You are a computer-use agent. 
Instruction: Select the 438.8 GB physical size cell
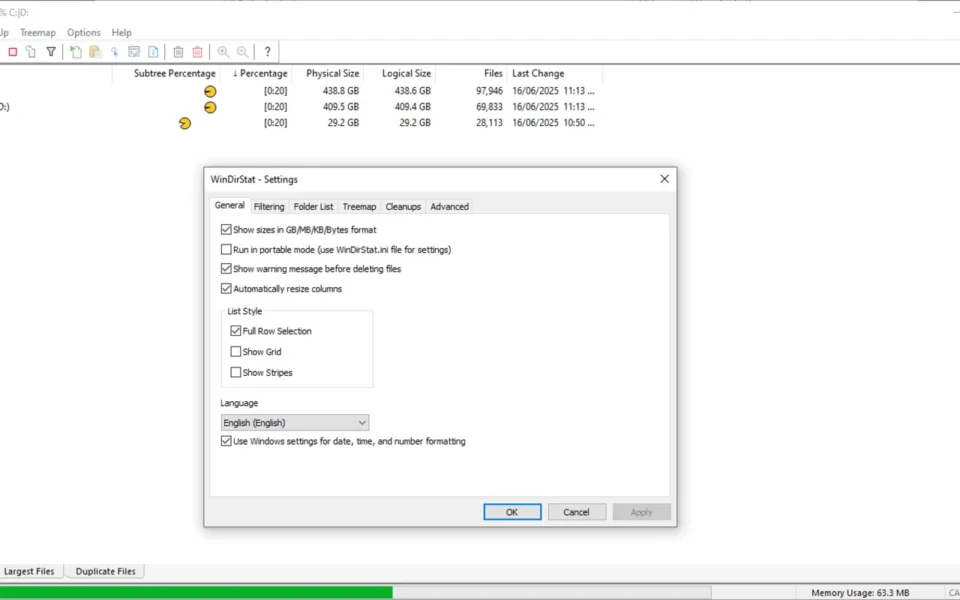coord(340,91)
